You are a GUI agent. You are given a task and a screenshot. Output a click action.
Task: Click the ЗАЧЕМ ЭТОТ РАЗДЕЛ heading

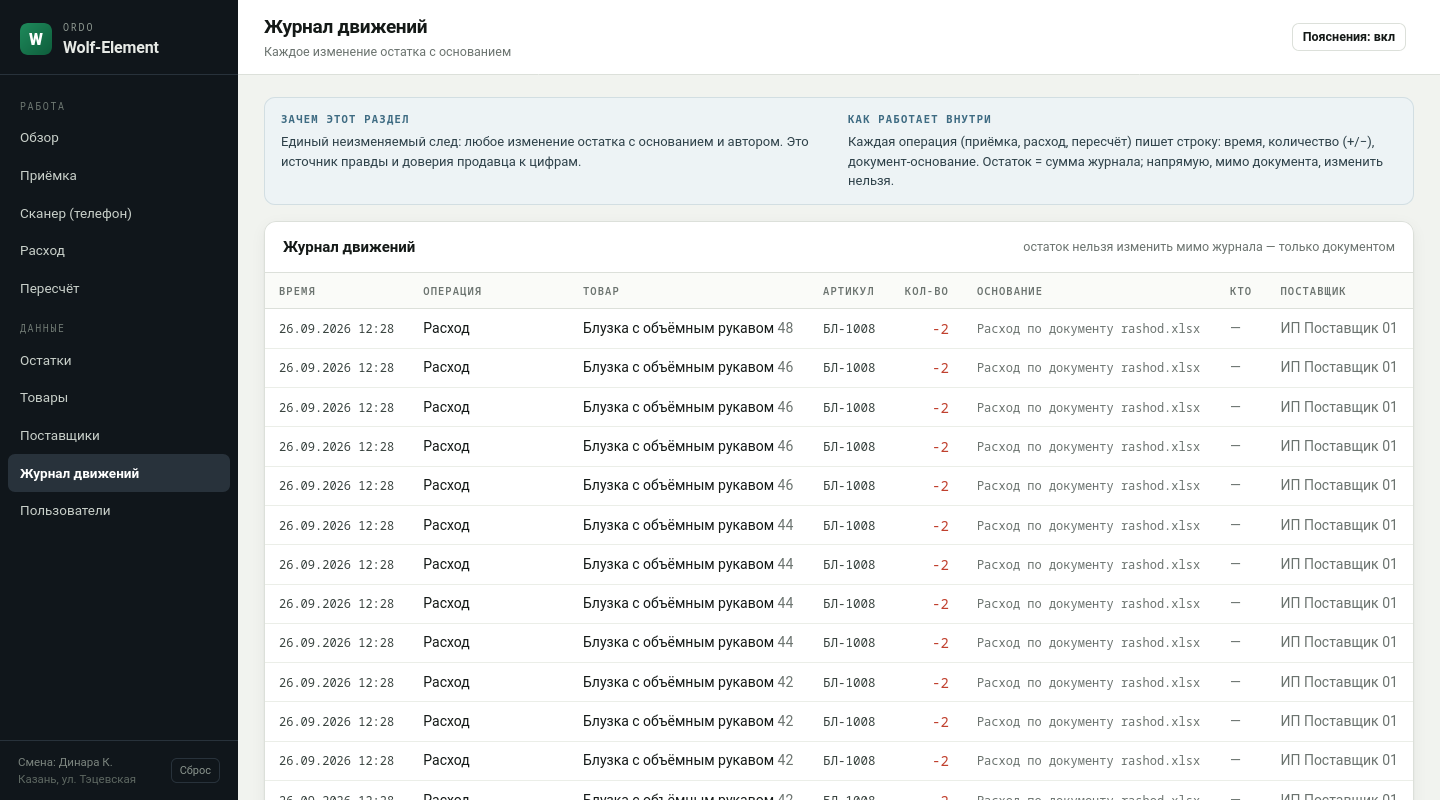pos(345,119)
